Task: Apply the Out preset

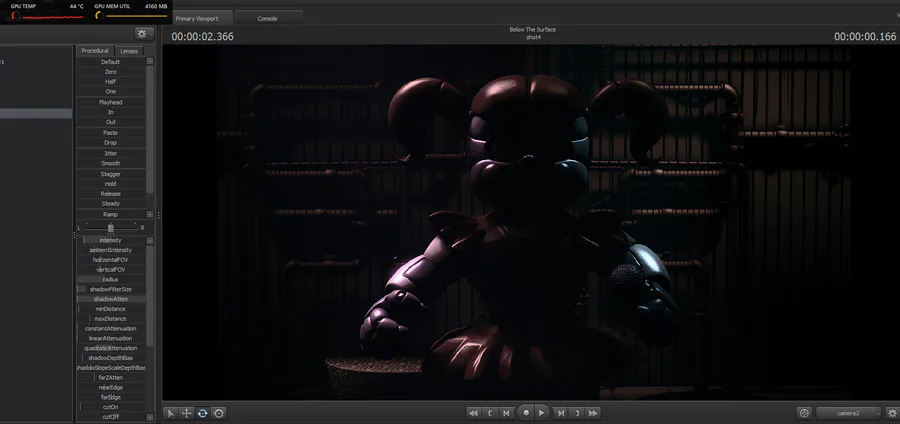Action: (111, 122)
